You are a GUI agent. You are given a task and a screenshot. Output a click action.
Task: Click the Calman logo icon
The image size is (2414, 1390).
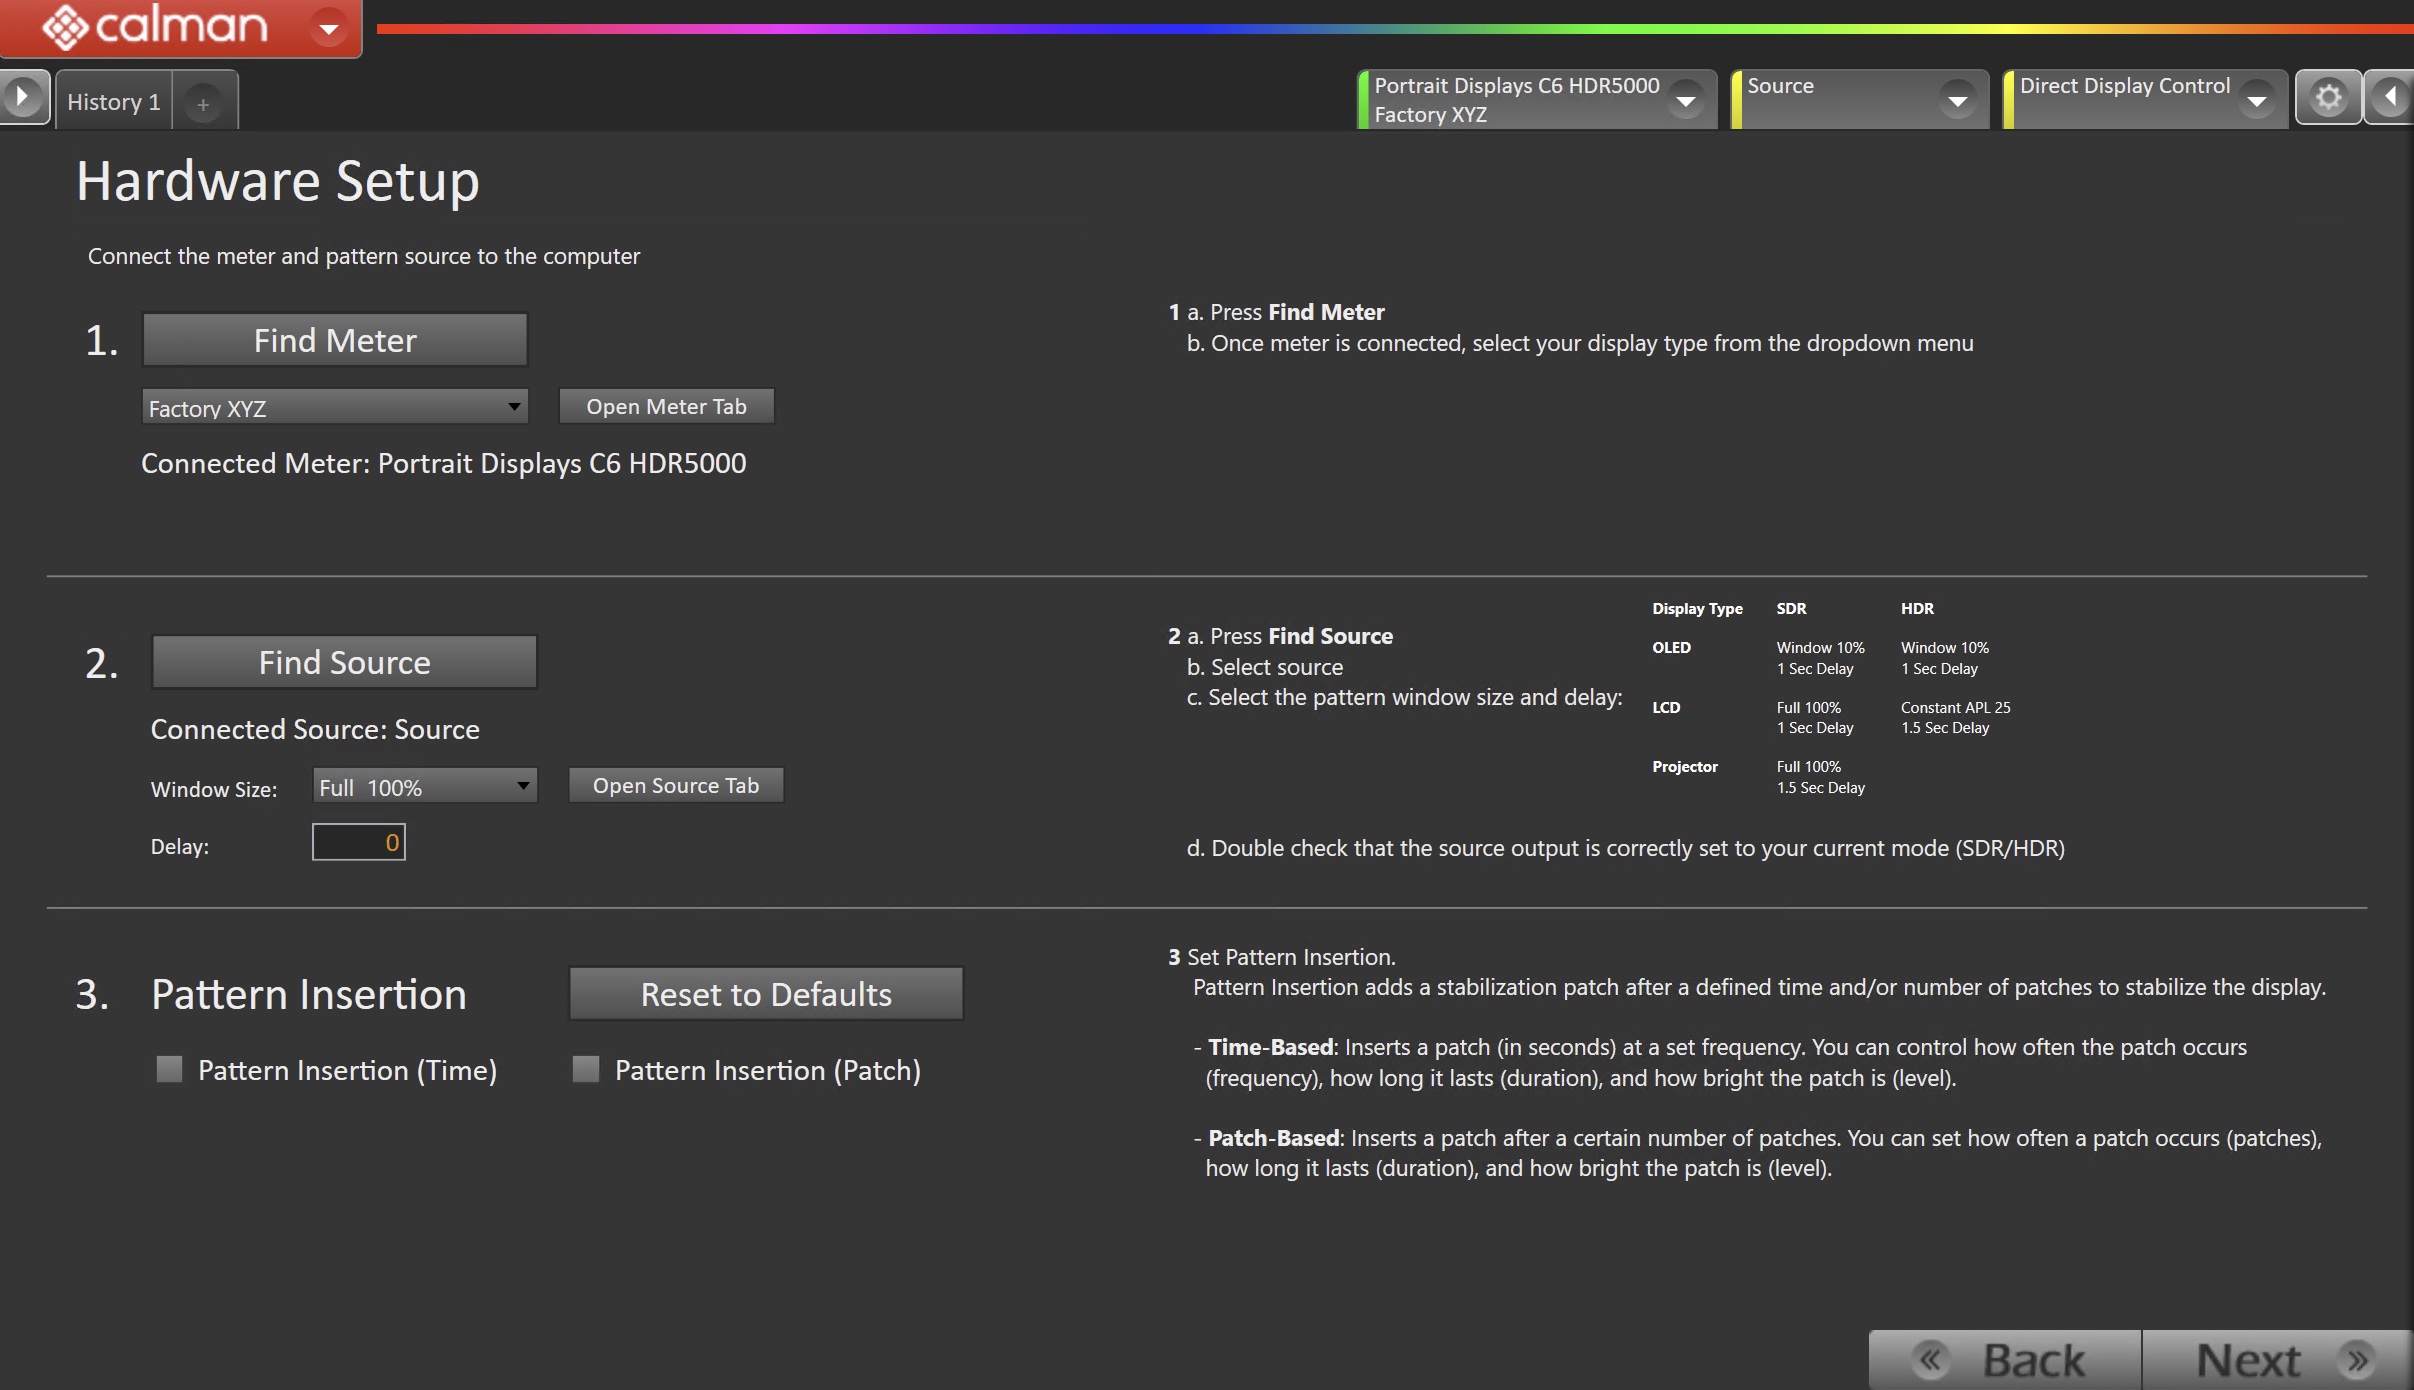point(66,27)
